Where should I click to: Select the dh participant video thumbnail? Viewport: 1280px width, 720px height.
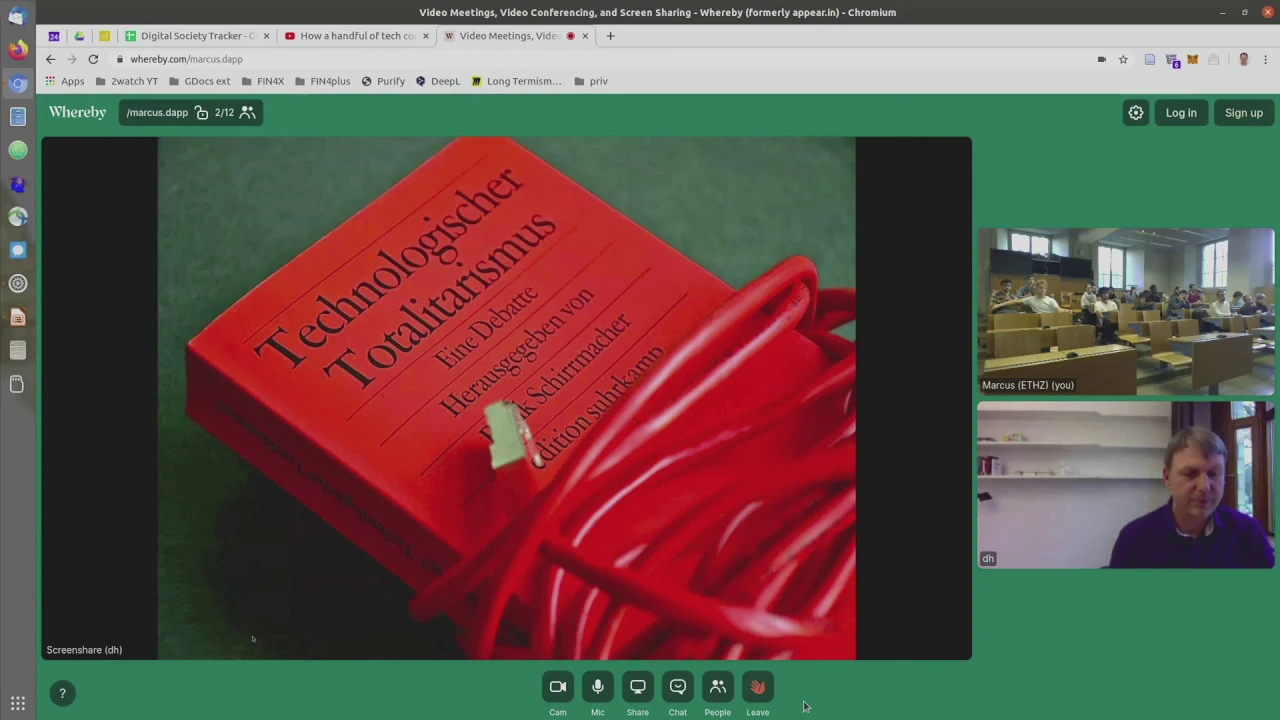click(x=1126, y=485)
